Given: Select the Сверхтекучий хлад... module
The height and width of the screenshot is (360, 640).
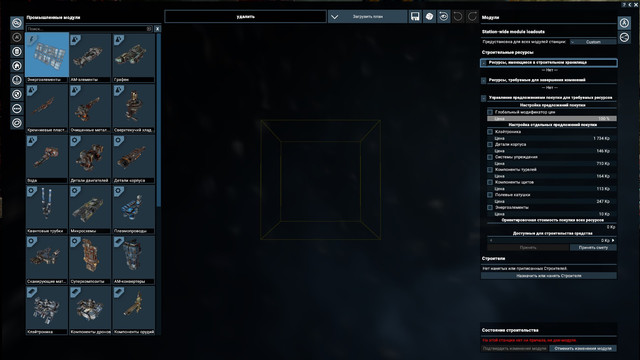Looking at the screenshot, I should [x=133, y=108].
